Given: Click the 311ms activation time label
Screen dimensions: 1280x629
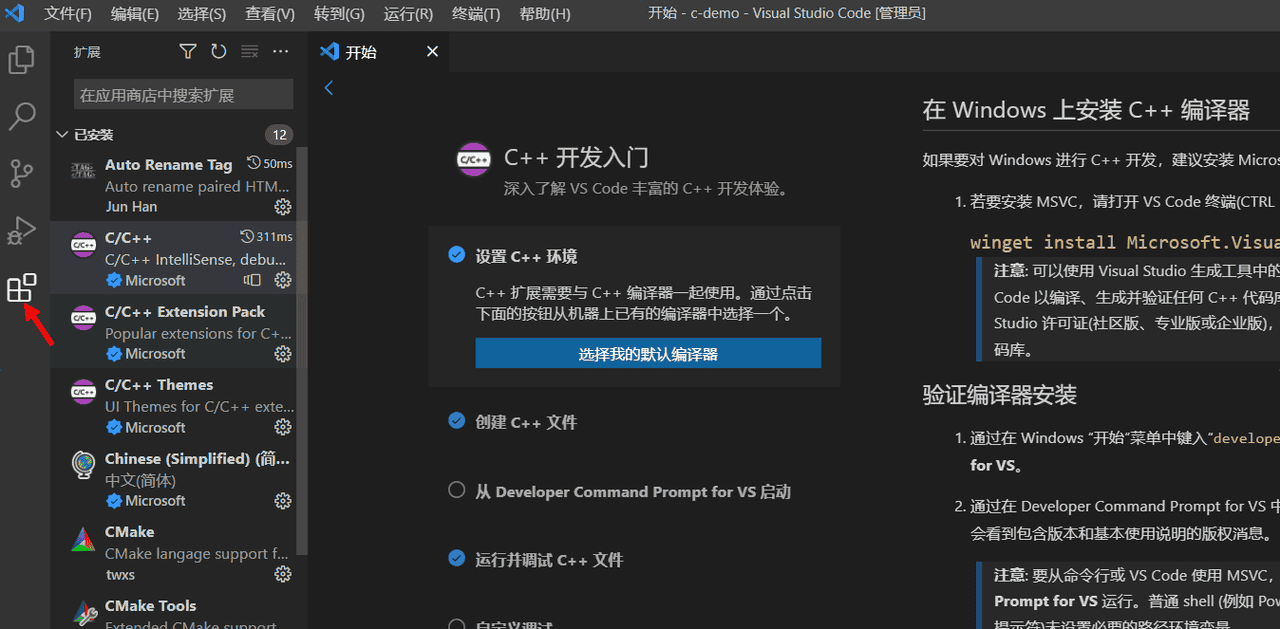Looking at the screenshot, I should pyautogui.click(x=267, y=237).
